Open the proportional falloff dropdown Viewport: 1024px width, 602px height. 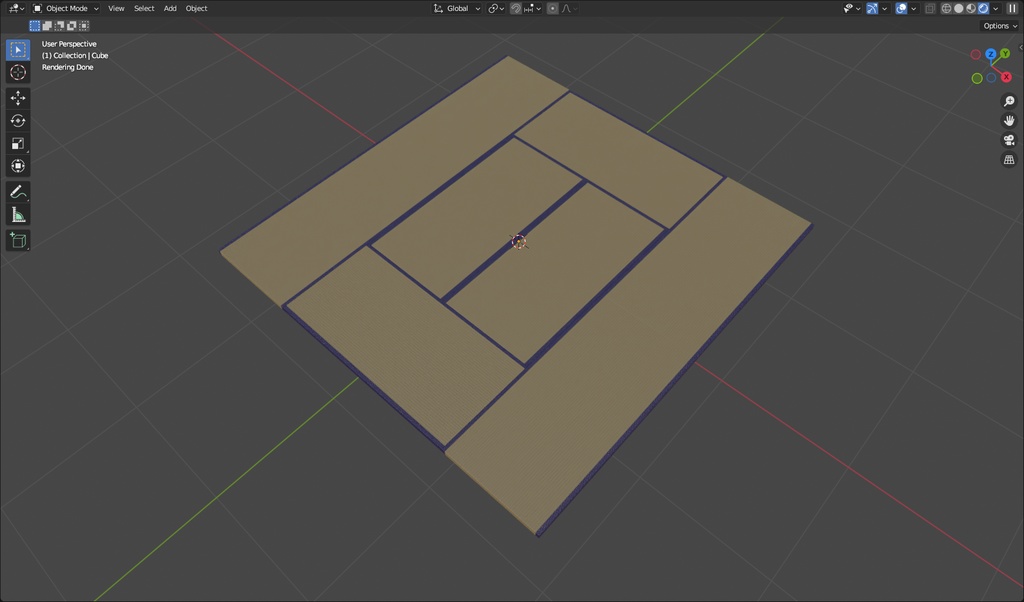(x=569, y=8)
